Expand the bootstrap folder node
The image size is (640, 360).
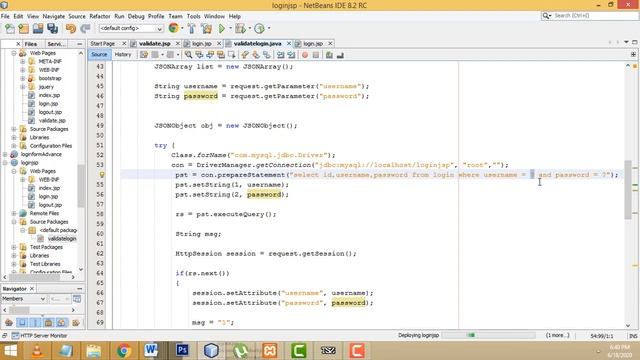(22, 78)
